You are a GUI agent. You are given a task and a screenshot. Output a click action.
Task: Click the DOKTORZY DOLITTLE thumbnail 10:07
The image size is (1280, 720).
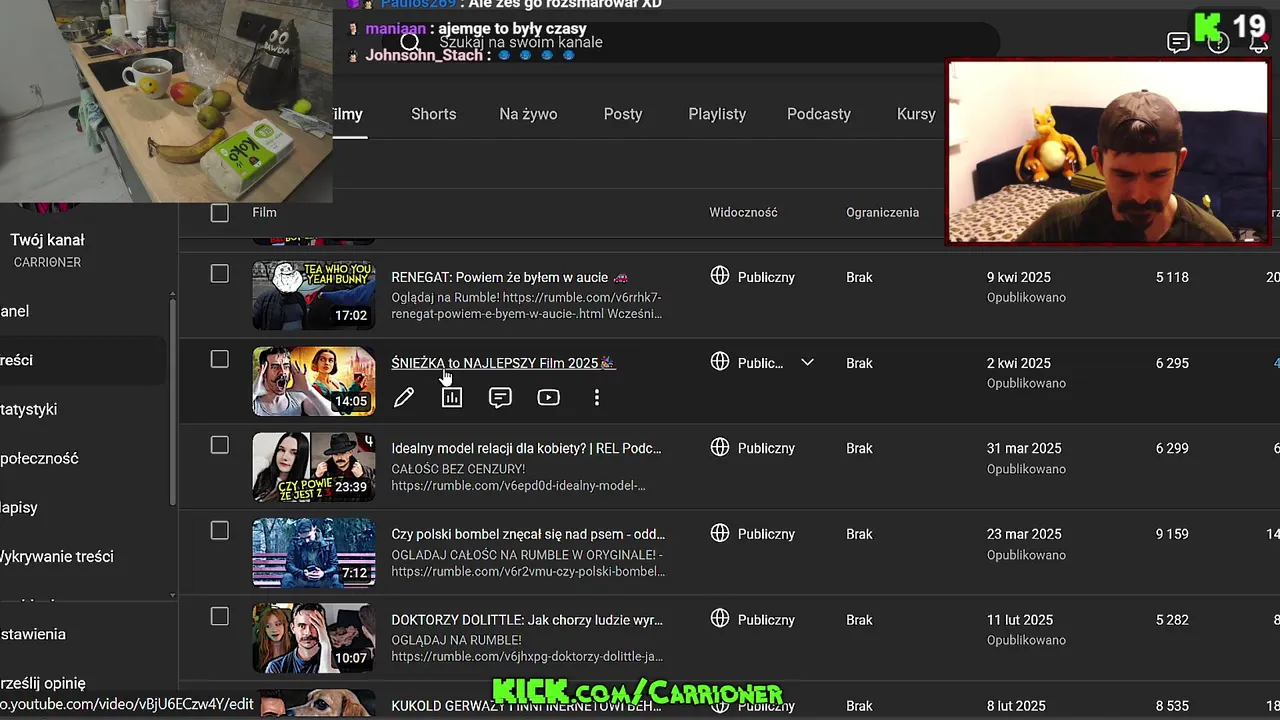coord(314,638)
